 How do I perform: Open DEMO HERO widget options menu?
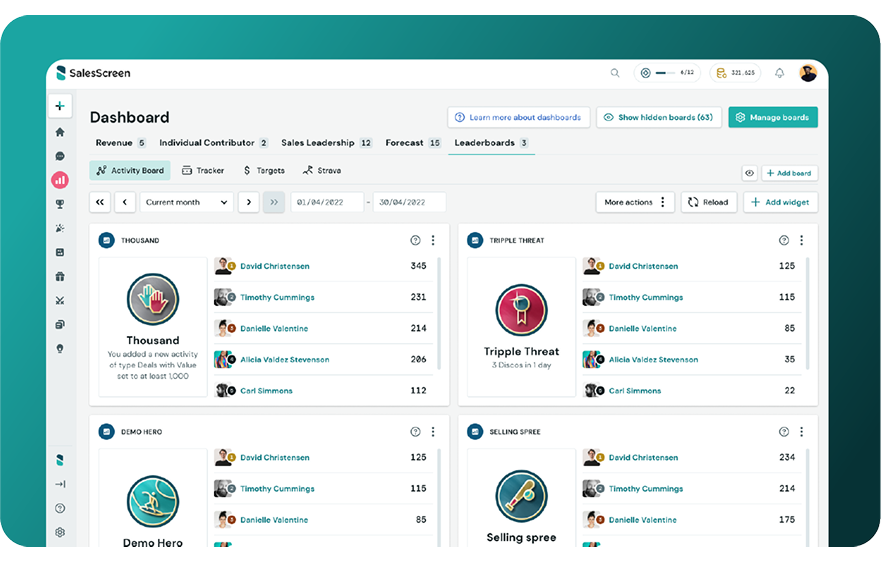433,432
